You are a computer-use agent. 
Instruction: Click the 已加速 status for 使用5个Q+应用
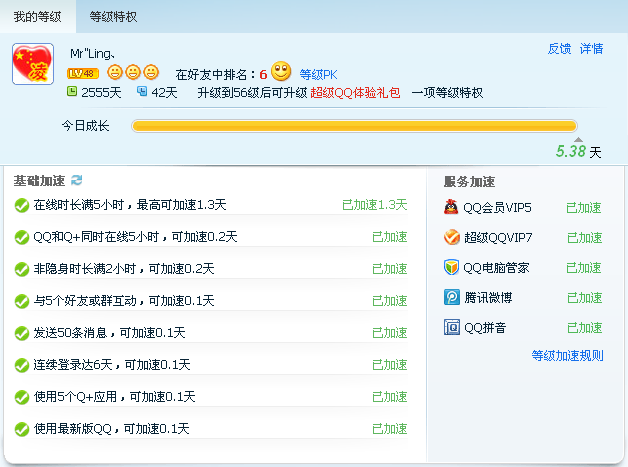[390, 397]
